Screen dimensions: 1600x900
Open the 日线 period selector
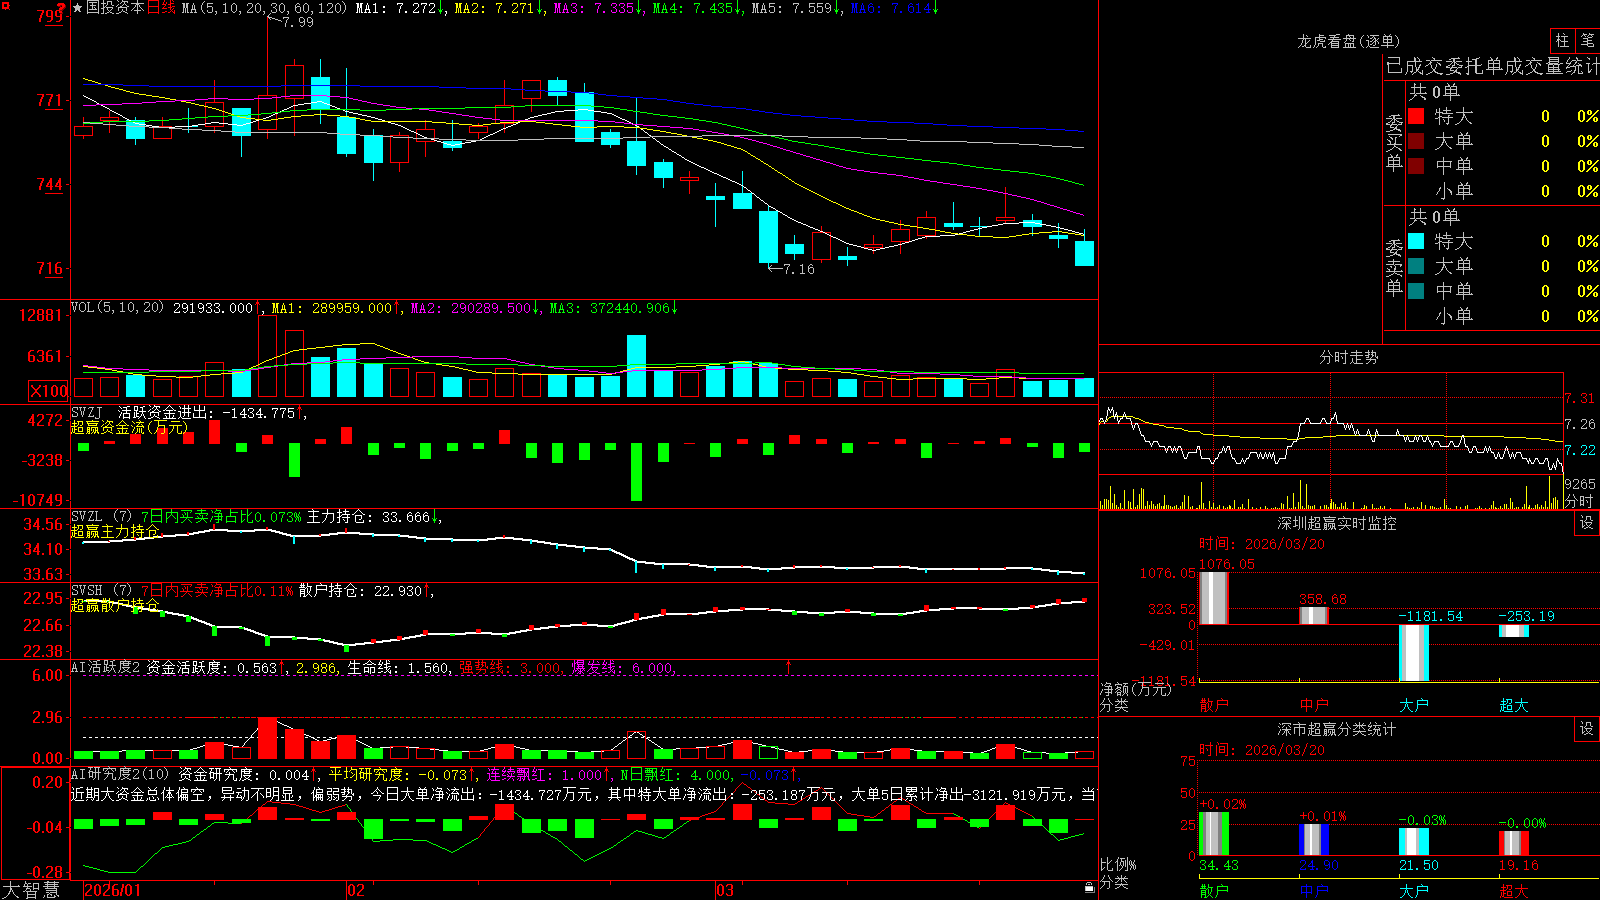point(161,8)
